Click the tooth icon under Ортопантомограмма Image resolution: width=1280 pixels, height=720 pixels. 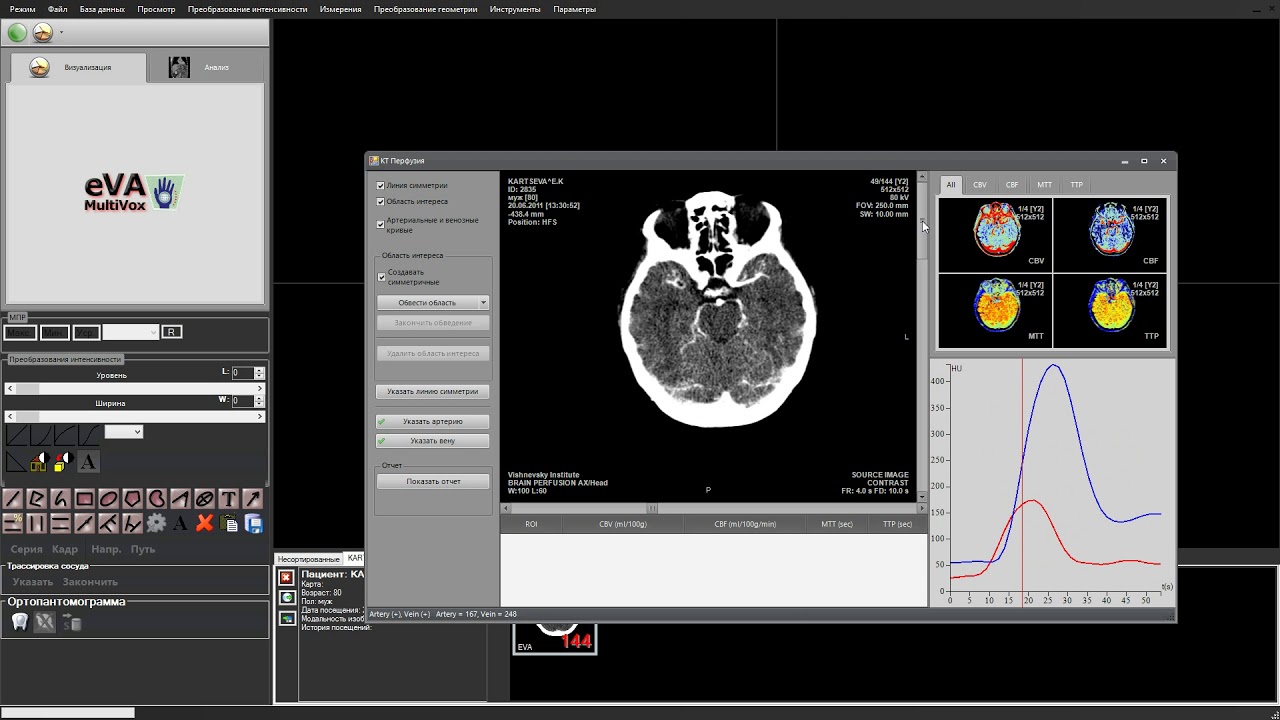pos(19,622)
